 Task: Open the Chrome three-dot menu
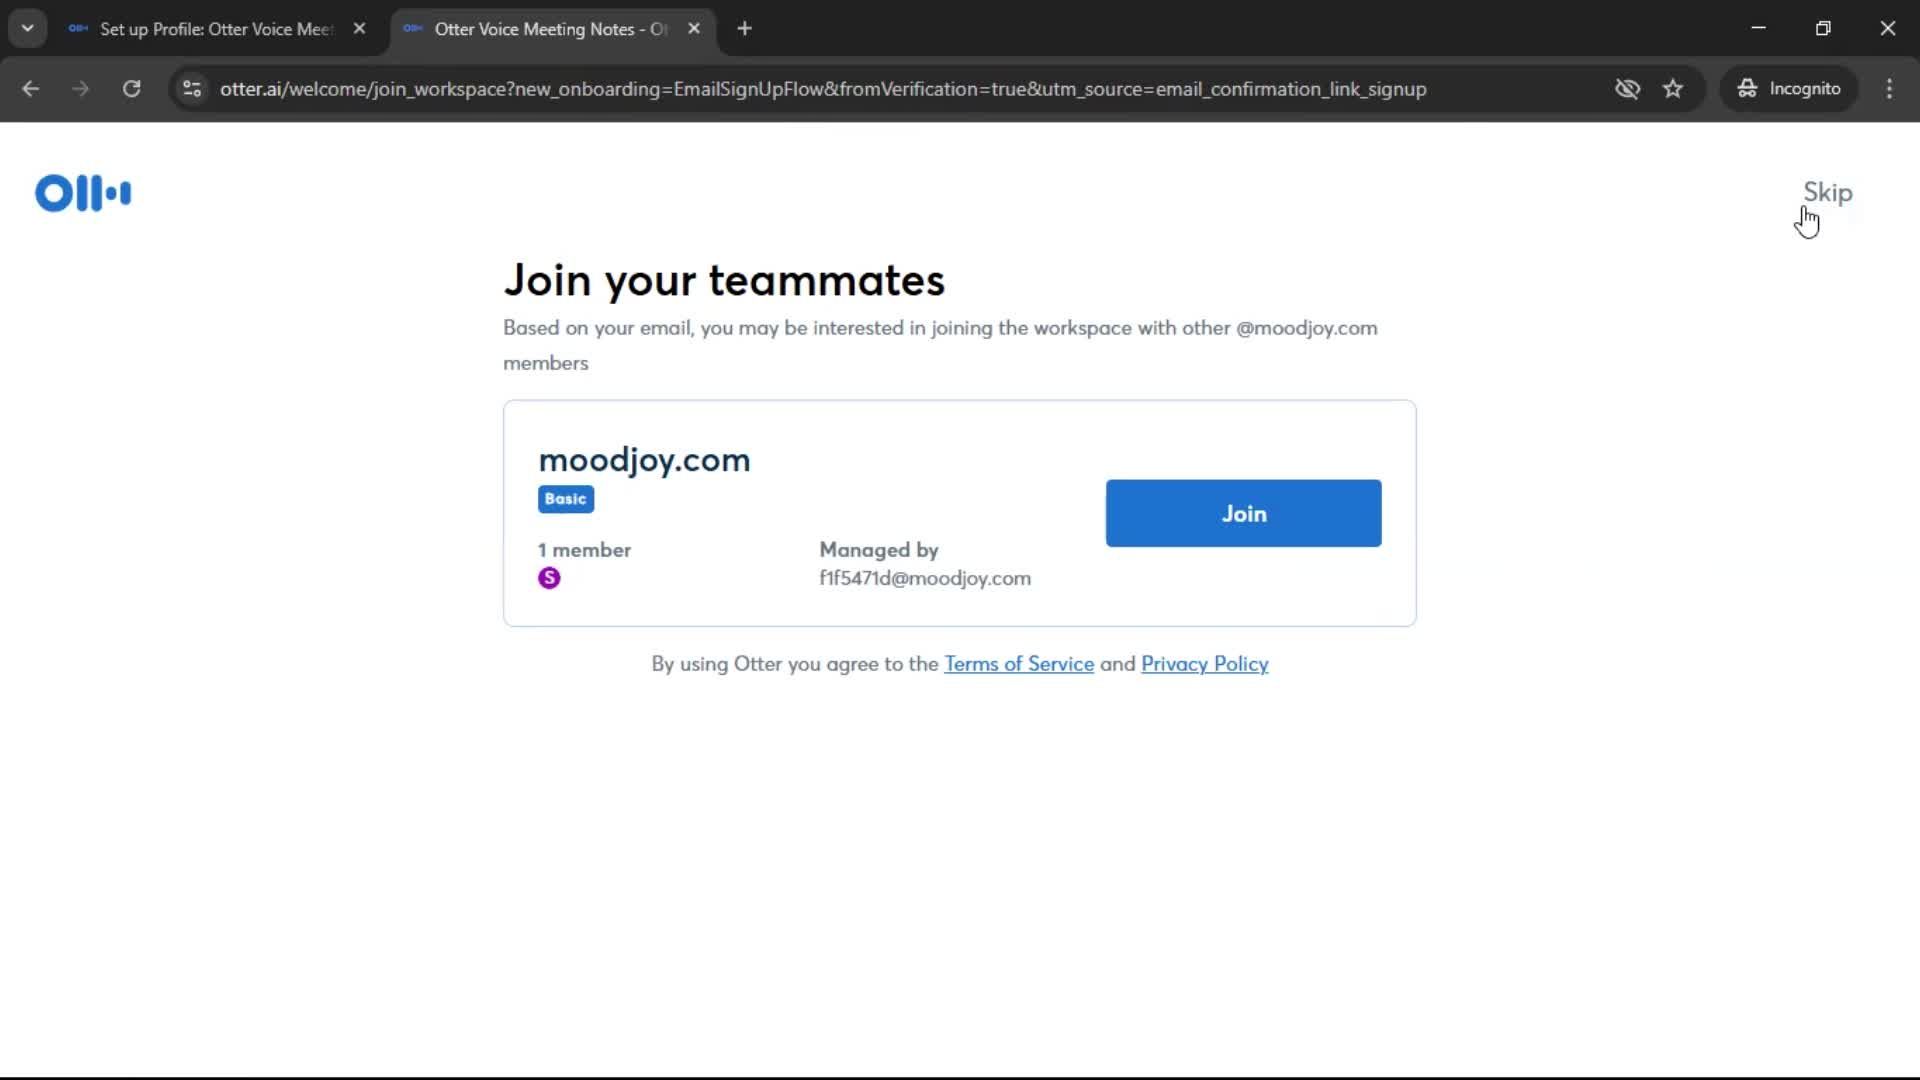[x=1889, y=89]
